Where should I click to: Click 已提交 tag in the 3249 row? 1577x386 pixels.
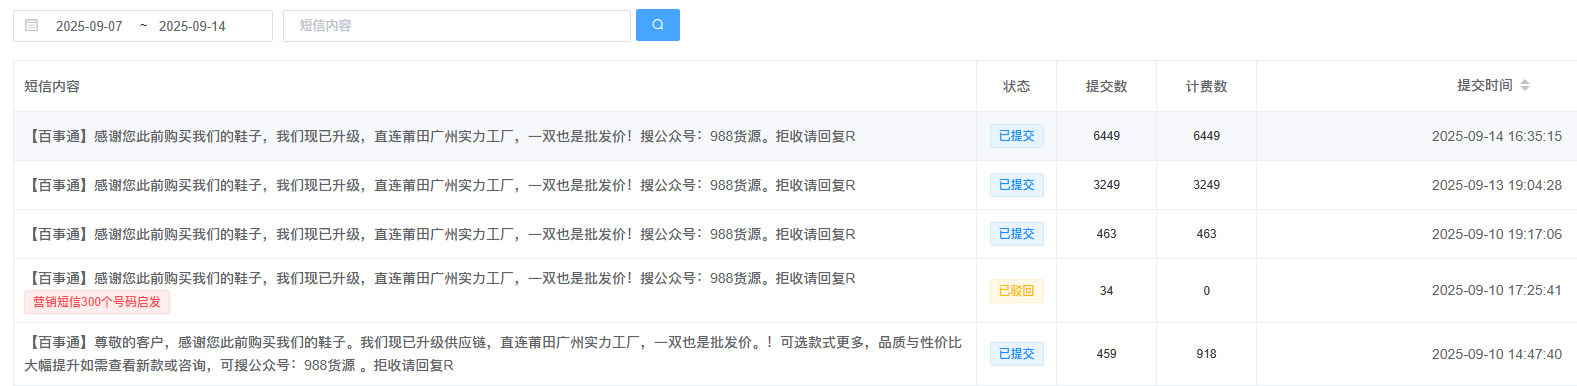tap(1016, 185)
